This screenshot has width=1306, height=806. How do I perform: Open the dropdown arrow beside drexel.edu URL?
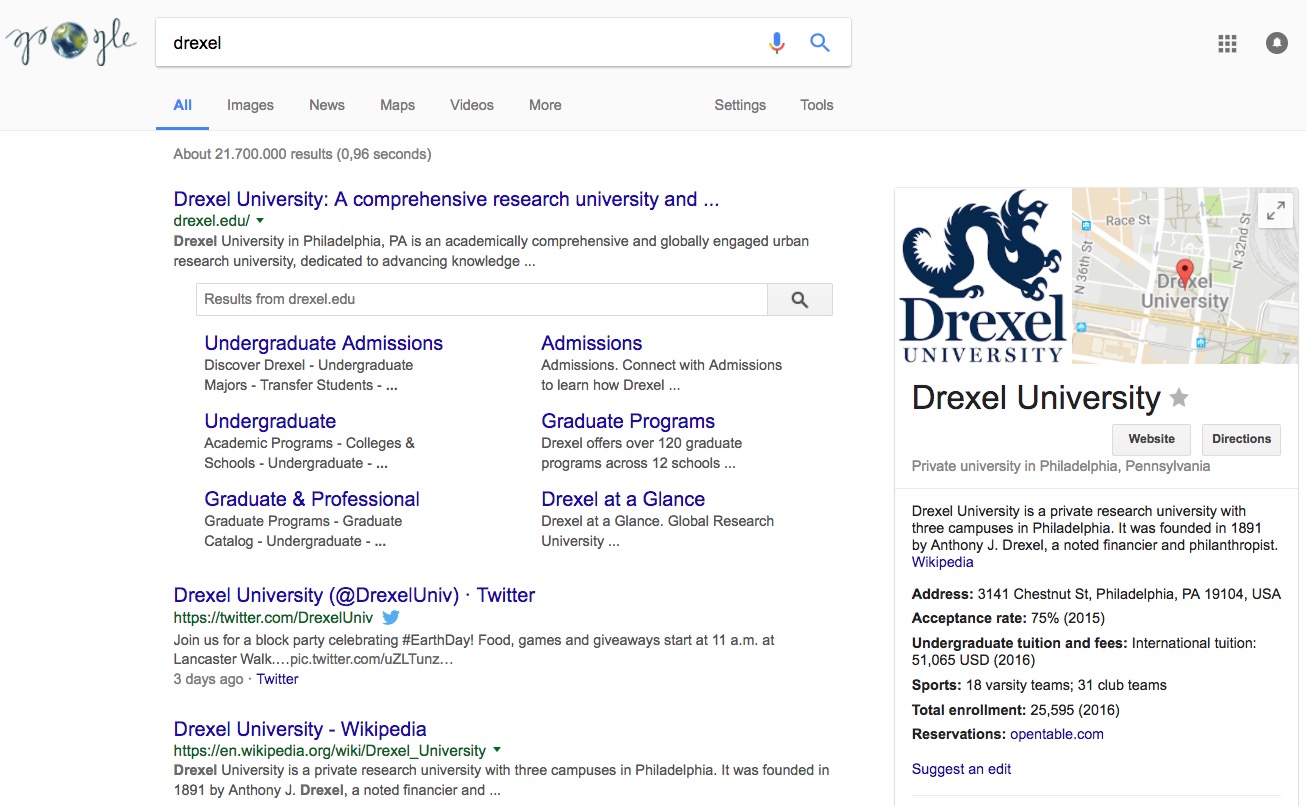(259, 220)
